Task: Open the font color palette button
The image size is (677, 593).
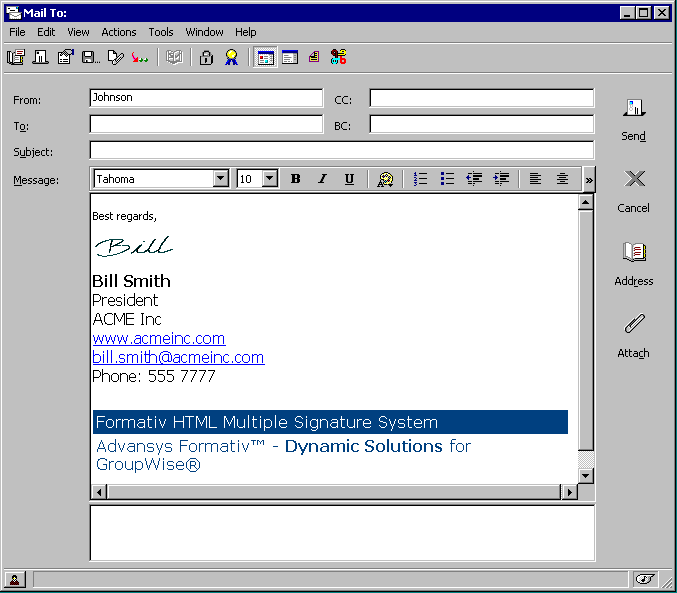Action: click(x=385, y=179)
